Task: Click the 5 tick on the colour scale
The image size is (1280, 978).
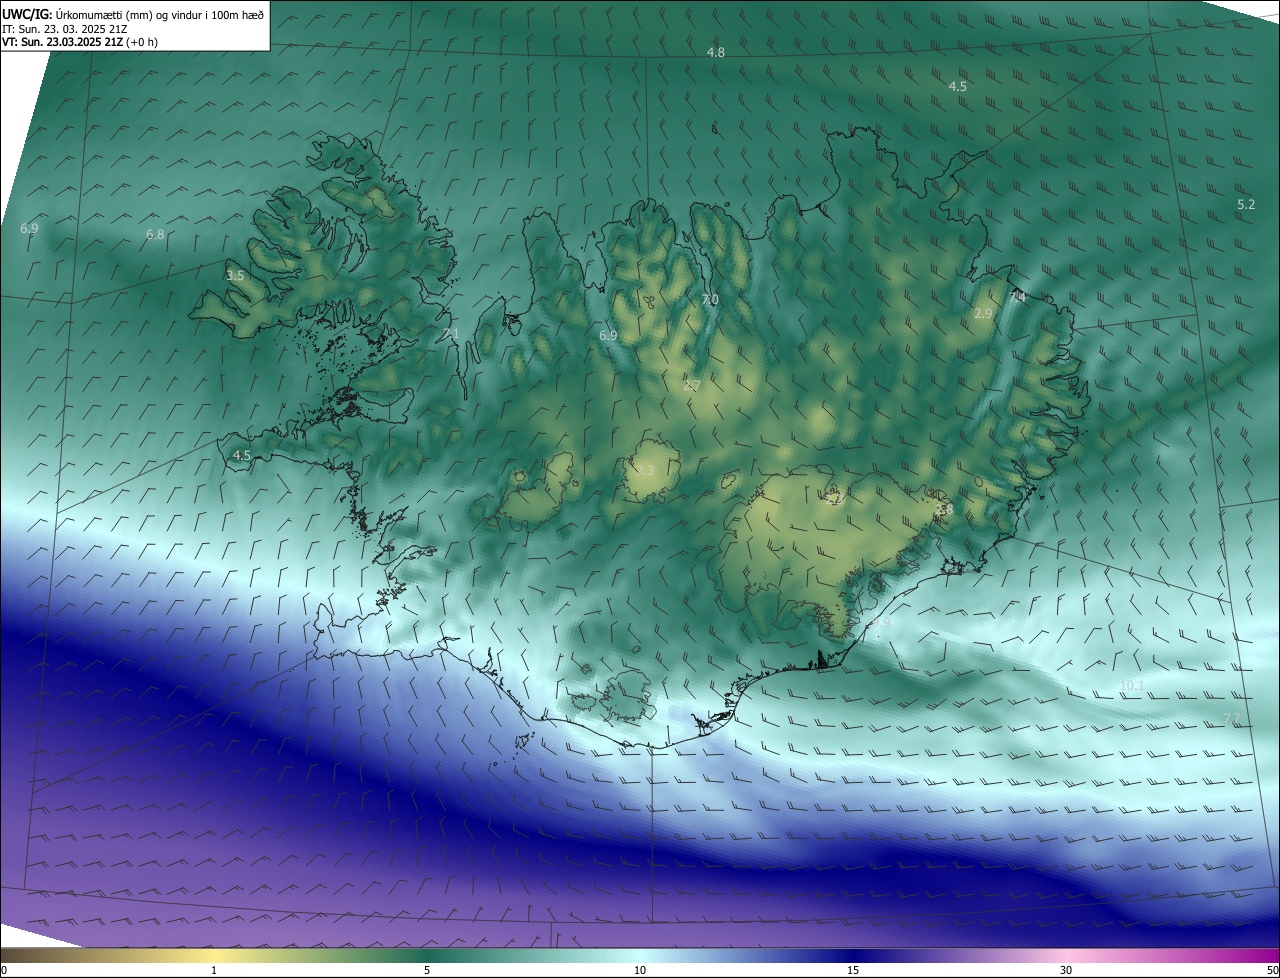Action: click(427, 970)
